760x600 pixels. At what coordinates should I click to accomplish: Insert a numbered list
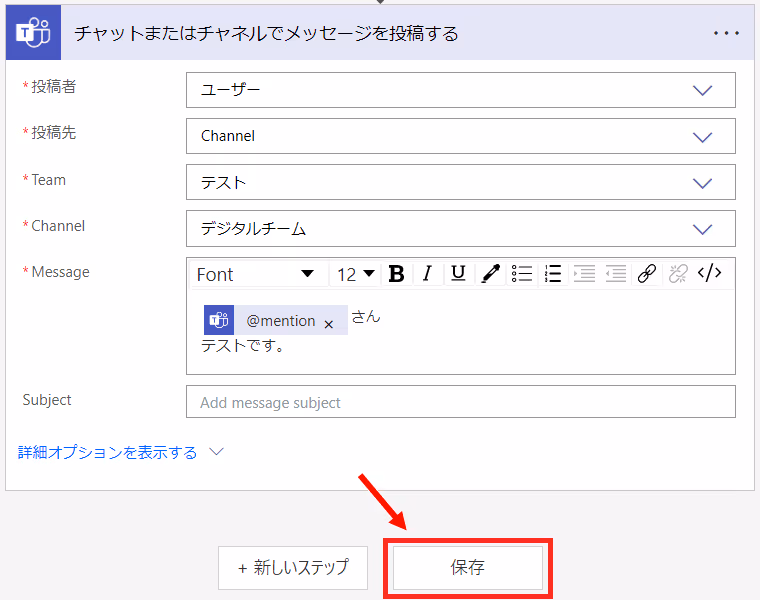(x=553, y=274)
